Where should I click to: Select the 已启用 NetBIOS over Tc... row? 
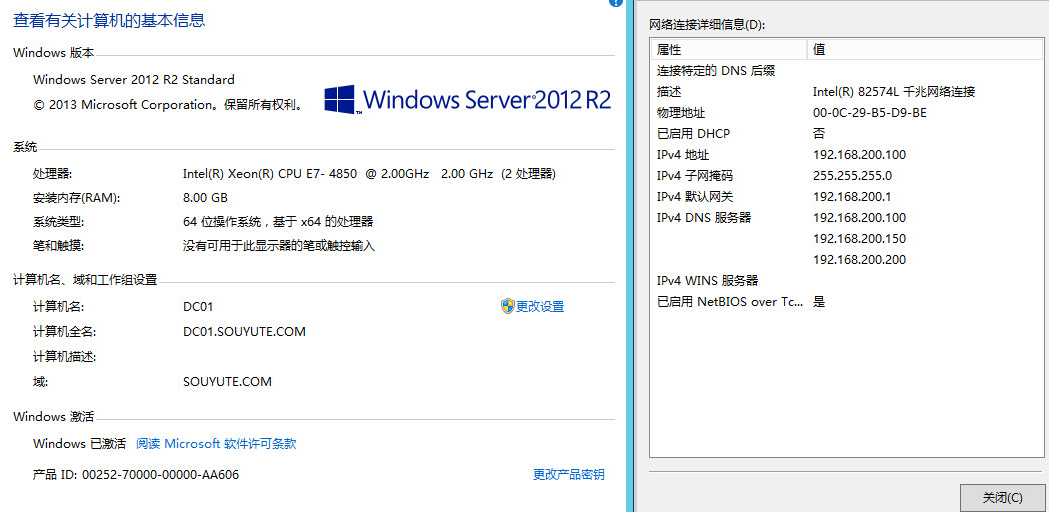pyautogui.click(x=847, y=301)
